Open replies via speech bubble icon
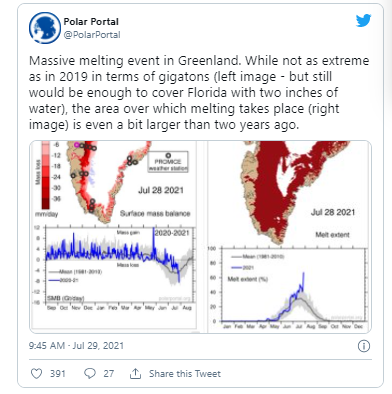This screenshot has width=392, height=394. [x=90, y=373]
